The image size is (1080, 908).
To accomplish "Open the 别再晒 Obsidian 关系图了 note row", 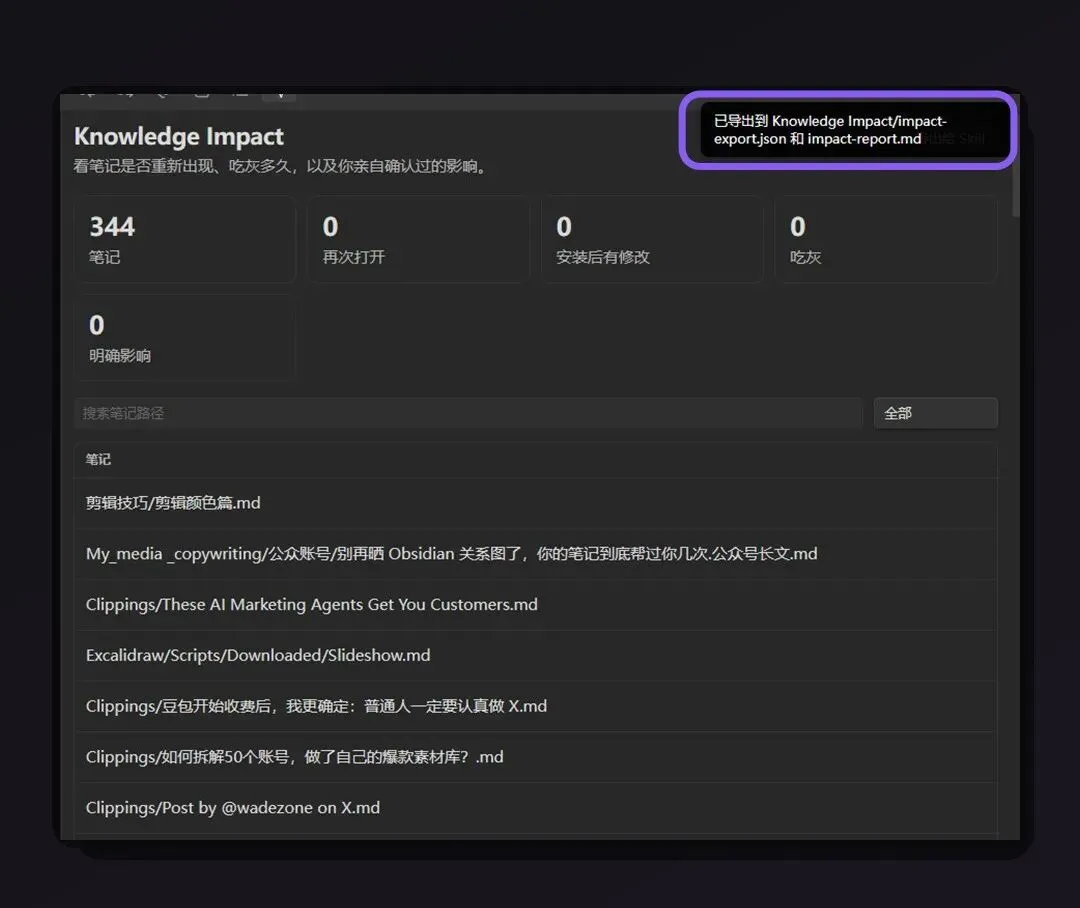I will [x=536, y=554].
